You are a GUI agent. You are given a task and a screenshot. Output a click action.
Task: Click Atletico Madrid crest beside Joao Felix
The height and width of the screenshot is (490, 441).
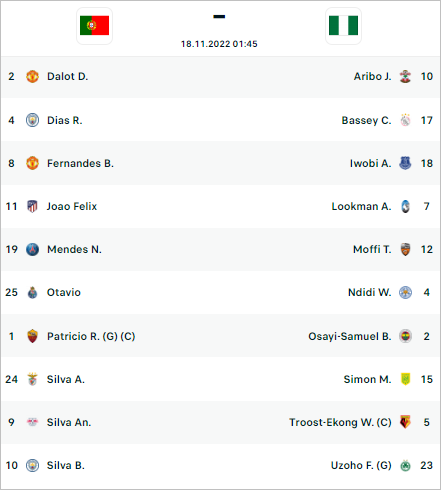32,206
